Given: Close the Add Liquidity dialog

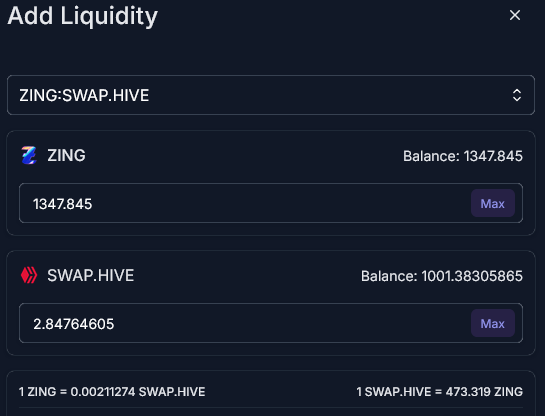Looking at the screenshot, I should 515,15.
